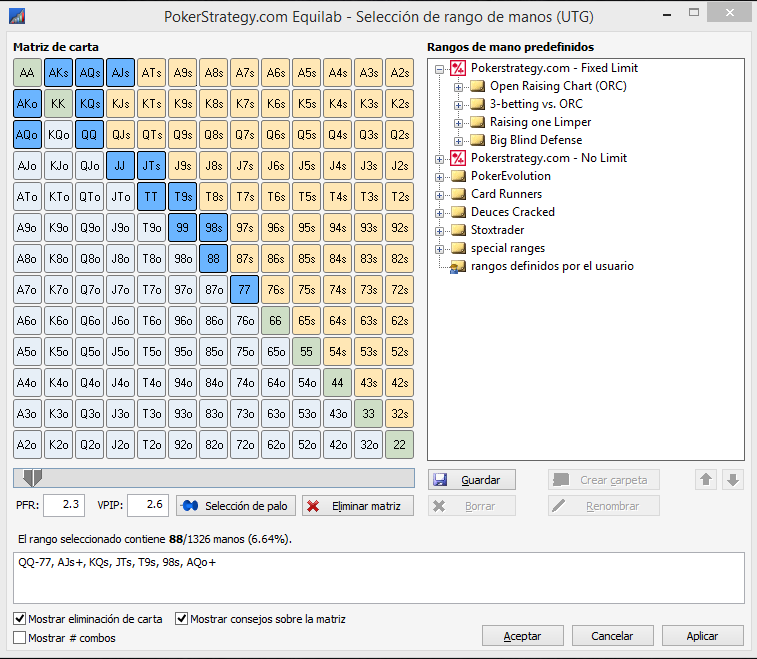
Task: Click the Eliminar matriz button
Action: coord(358,505)
